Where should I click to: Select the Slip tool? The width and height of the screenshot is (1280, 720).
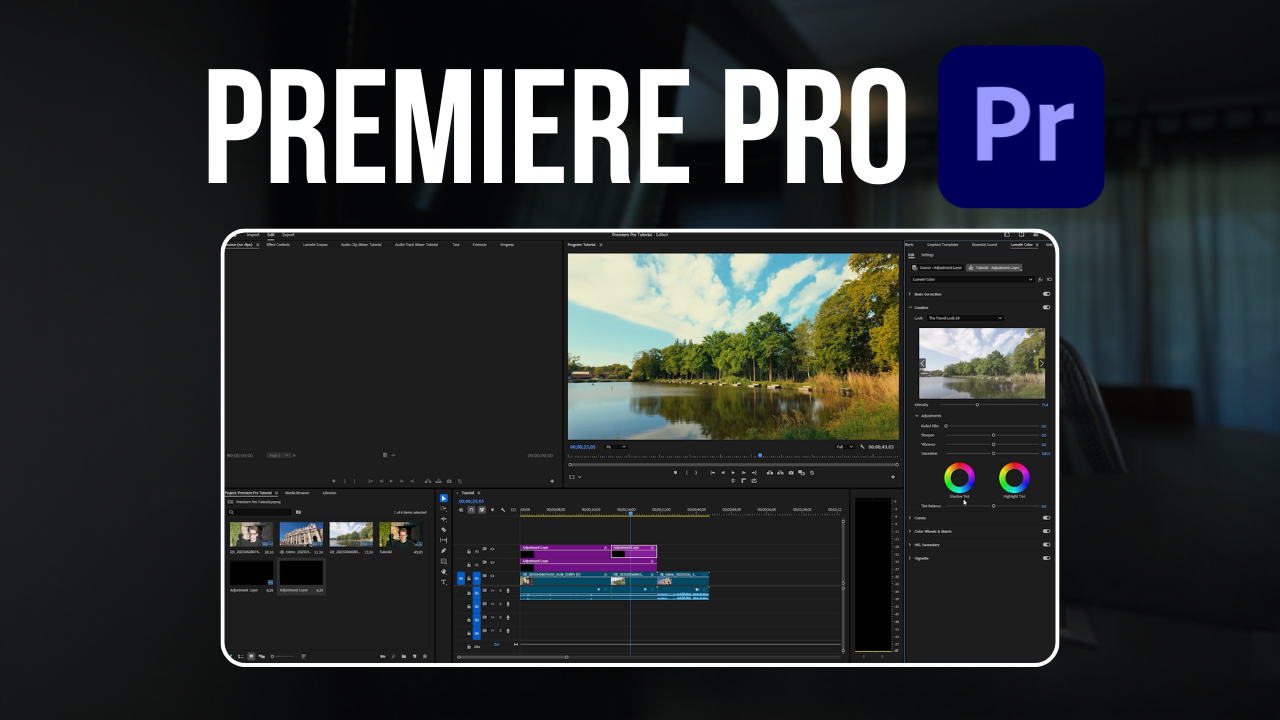(444, 540)
